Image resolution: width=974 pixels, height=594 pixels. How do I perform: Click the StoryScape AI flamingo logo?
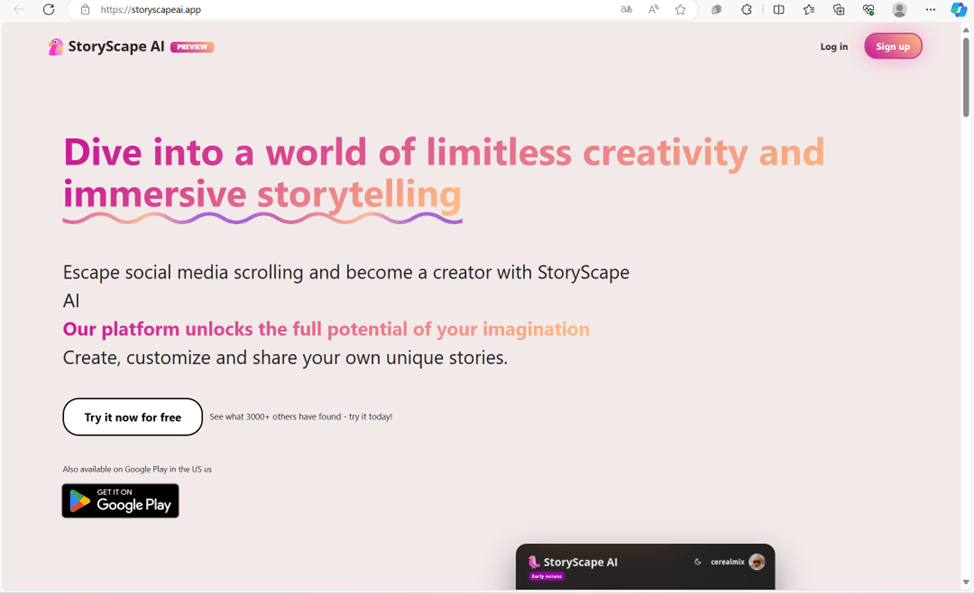pyautogui.click(x=55, y=46)
